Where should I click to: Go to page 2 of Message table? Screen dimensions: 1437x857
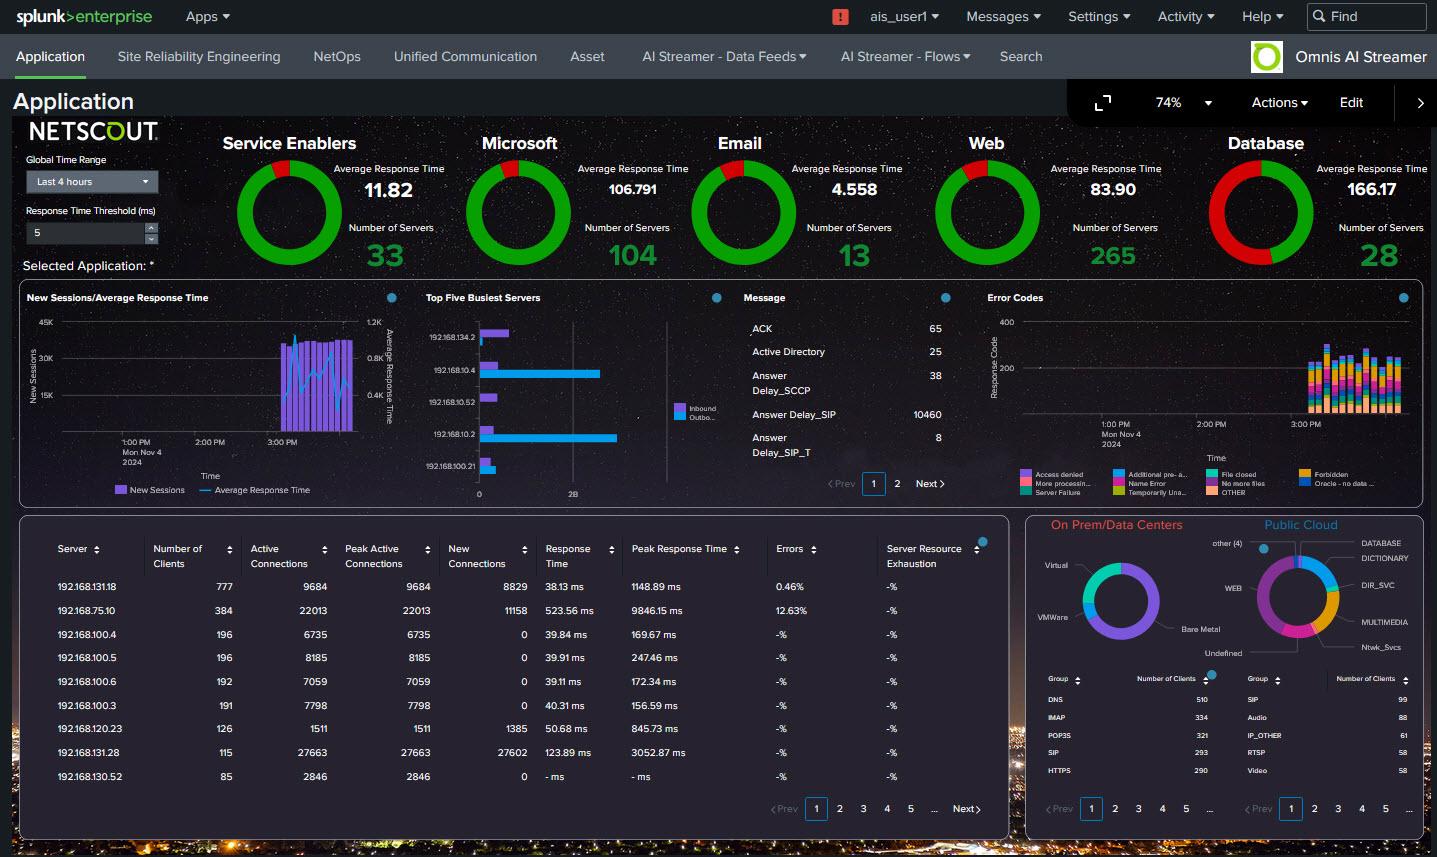tap(897, 484)
